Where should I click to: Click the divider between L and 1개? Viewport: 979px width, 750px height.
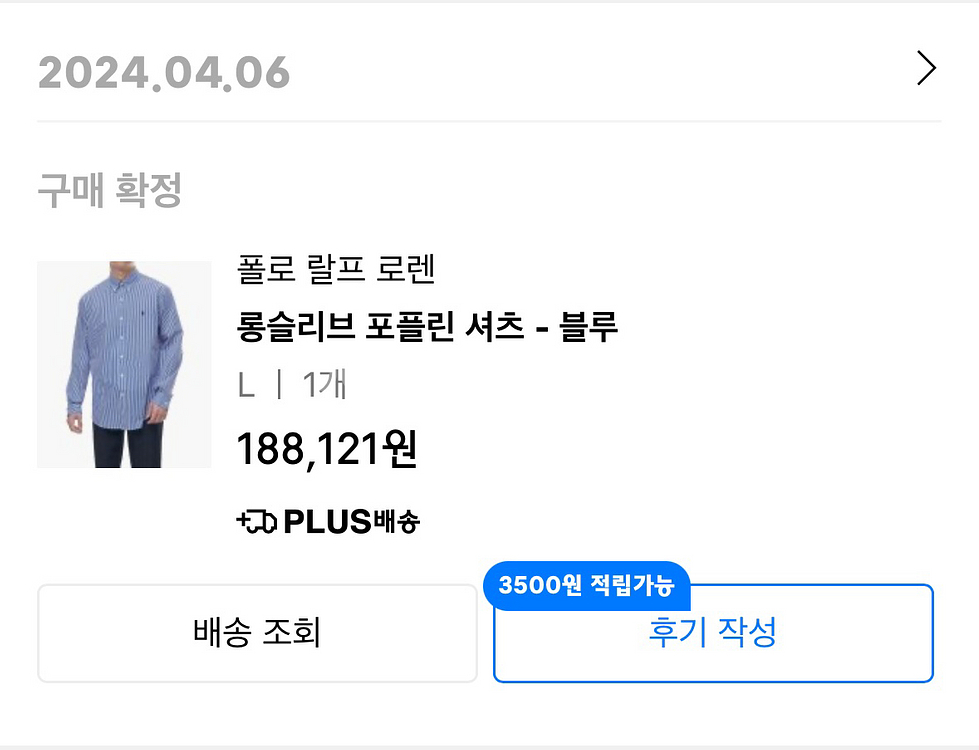pos(279,385)
